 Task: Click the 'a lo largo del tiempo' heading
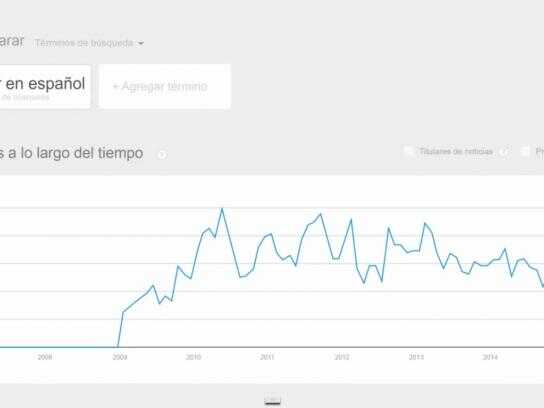point(71,153)
